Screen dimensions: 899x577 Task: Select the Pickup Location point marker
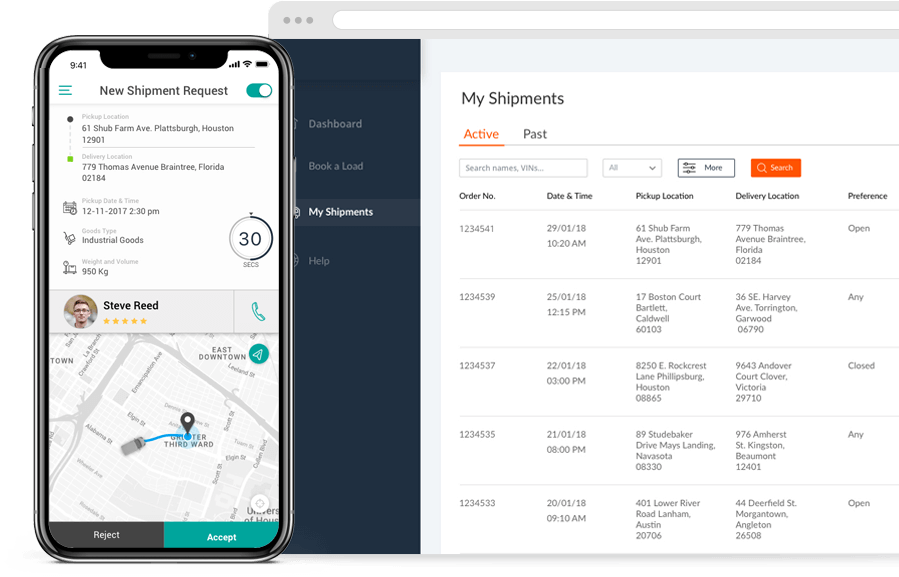(x=68, y=117)
